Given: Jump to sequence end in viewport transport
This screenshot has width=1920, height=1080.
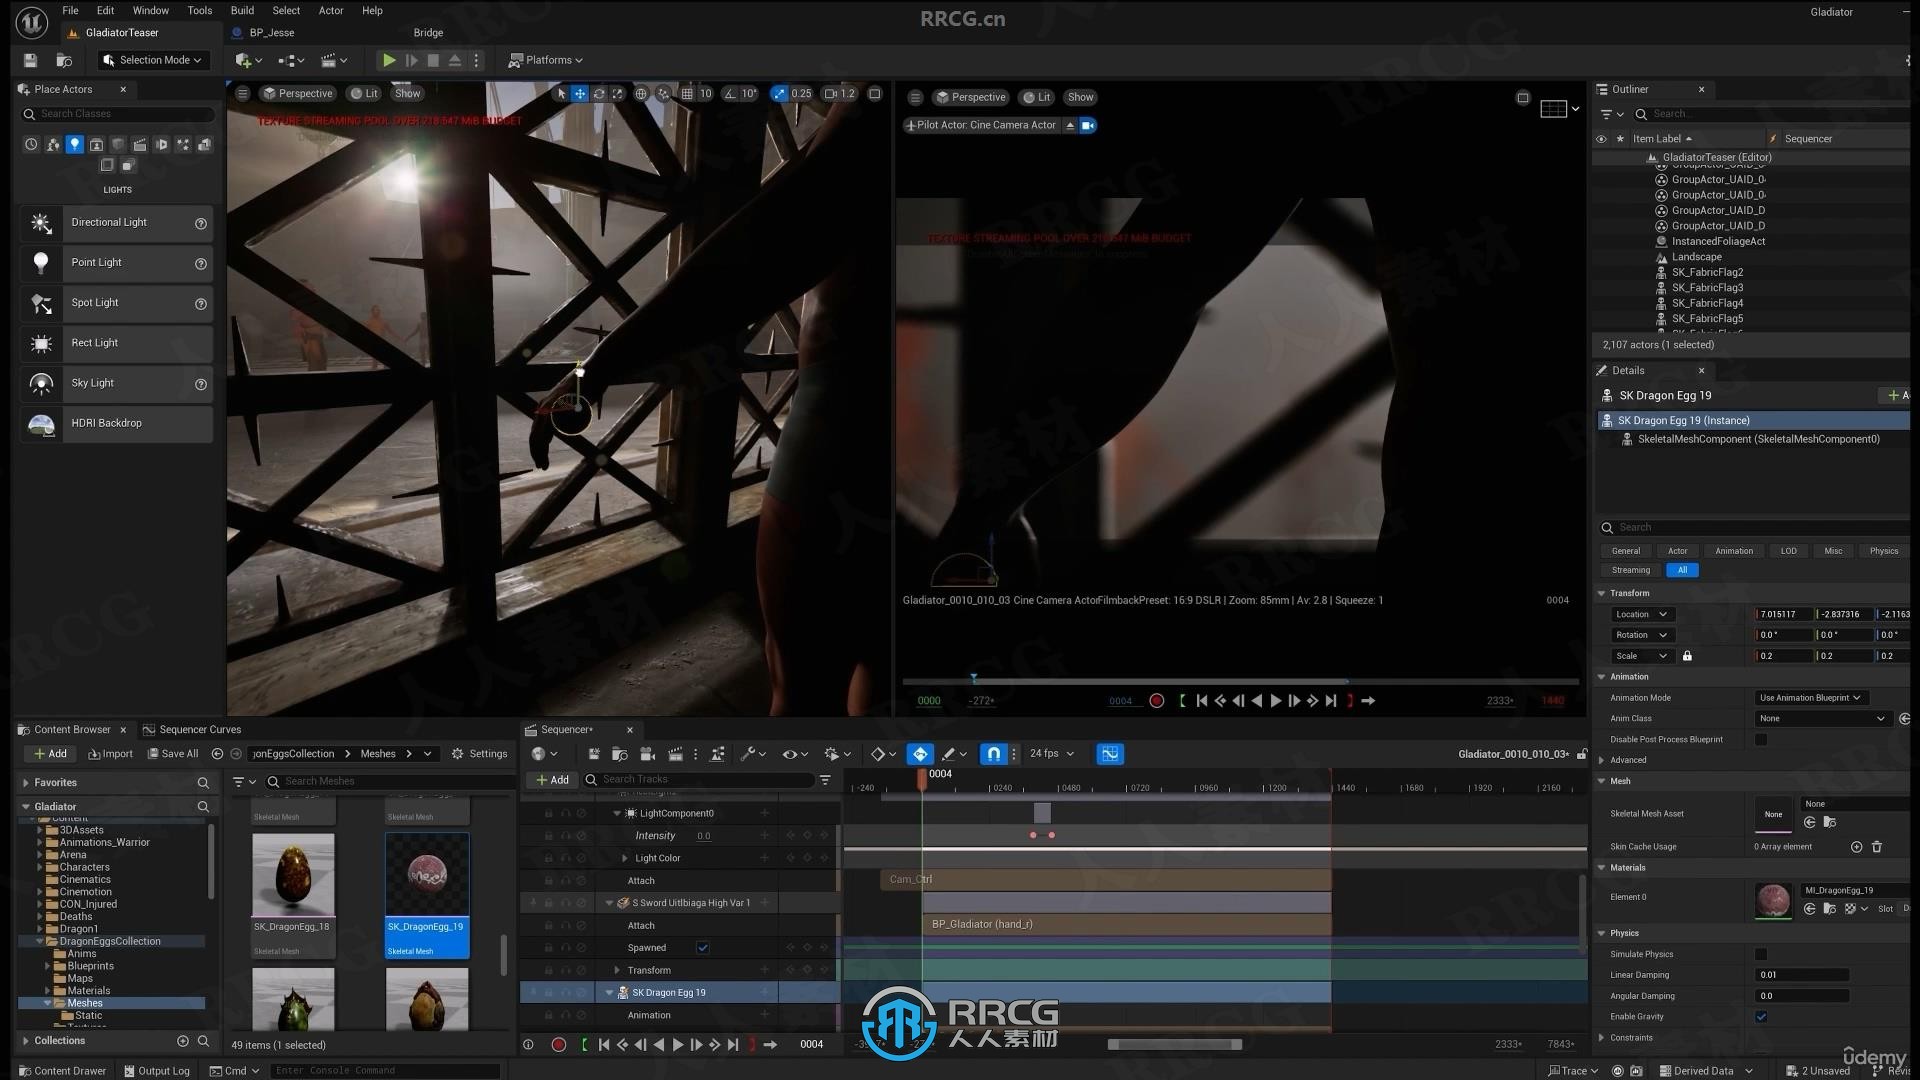Looking at the screenshot, I should tap(1331, 701).
